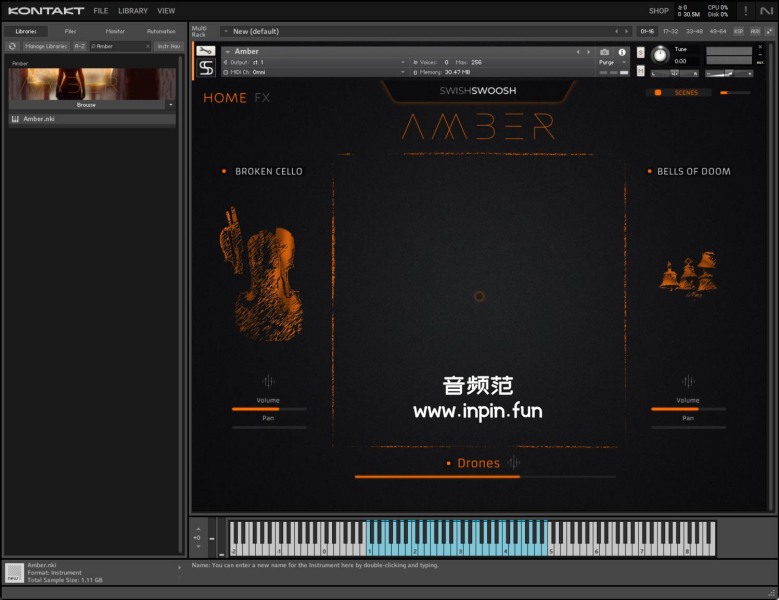
Task: Toggle the Scenes orange switch
Action: coord(658,93)
